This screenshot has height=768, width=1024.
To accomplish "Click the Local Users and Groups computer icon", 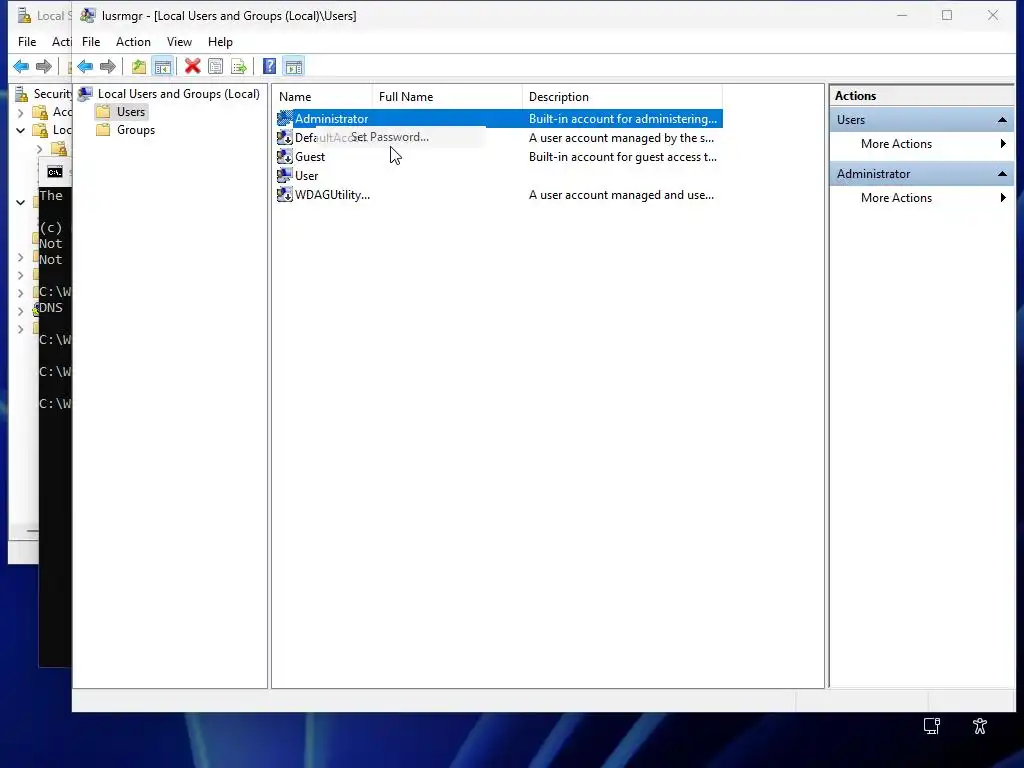I will pyautogui.click(x=86, y=94).
